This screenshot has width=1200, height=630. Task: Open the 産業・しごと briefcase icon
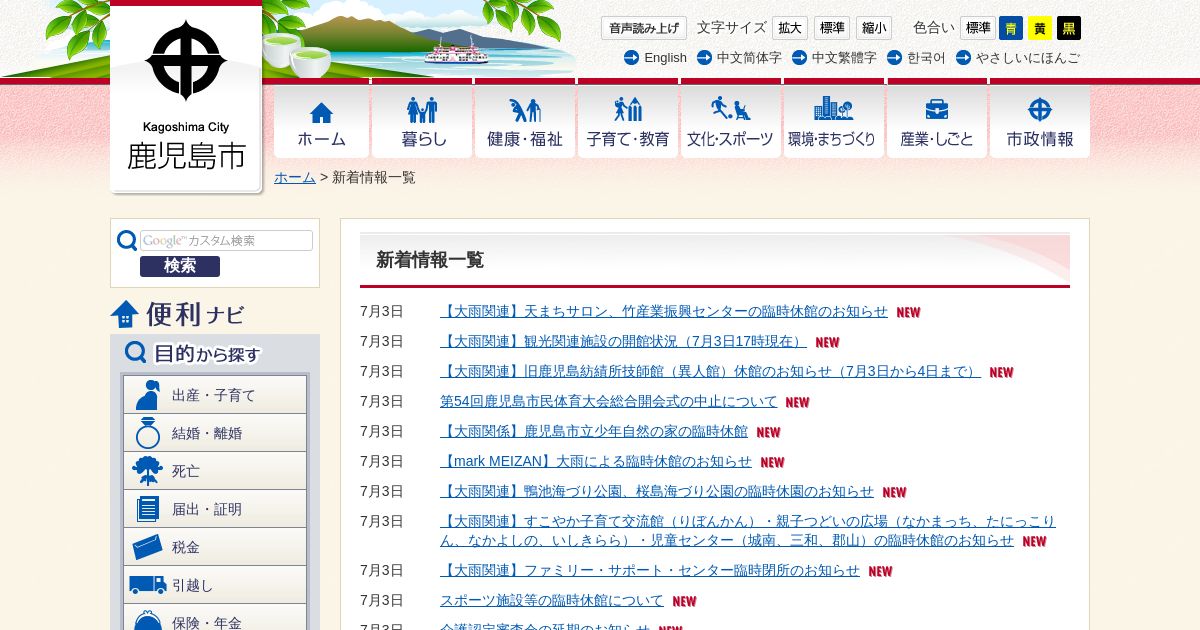pyautogui.click(x=937, y=109)
